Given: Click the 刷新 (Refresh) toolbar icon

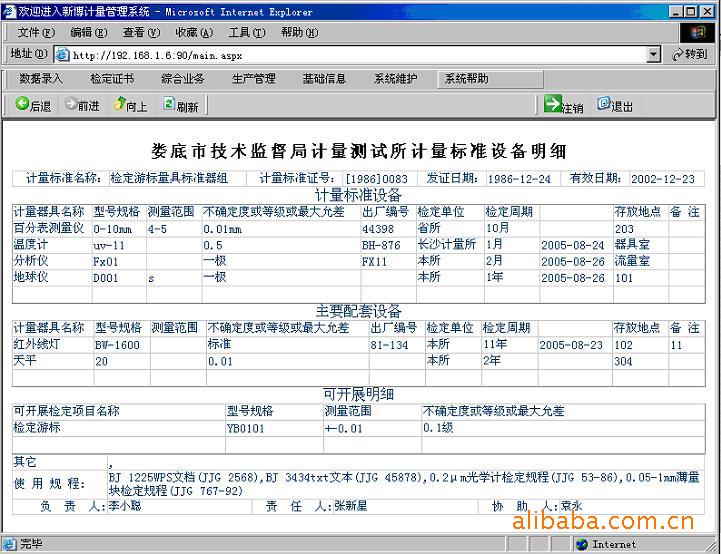Looking at the screenshot, I should [169, 105].
